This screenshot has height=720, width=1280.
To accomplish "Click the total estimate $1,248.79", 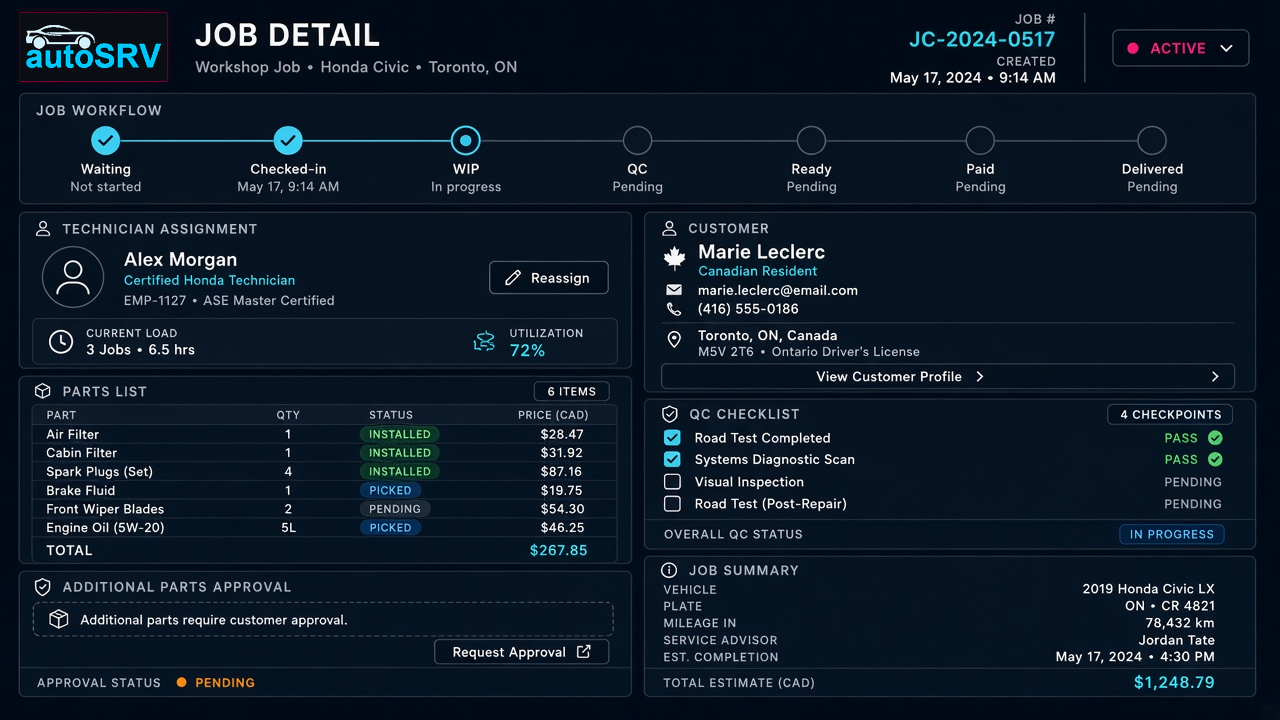I will tap(1174, 683).
